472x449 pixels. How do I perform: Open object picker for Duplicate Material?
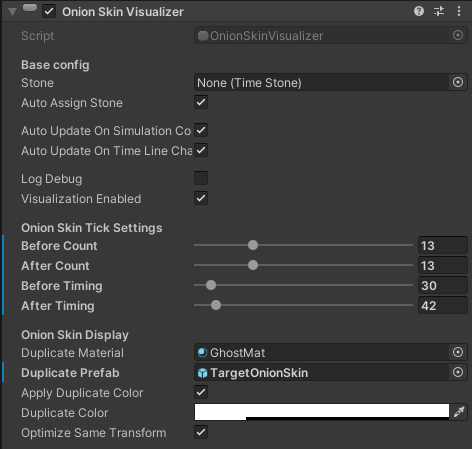tap(458, 352)
